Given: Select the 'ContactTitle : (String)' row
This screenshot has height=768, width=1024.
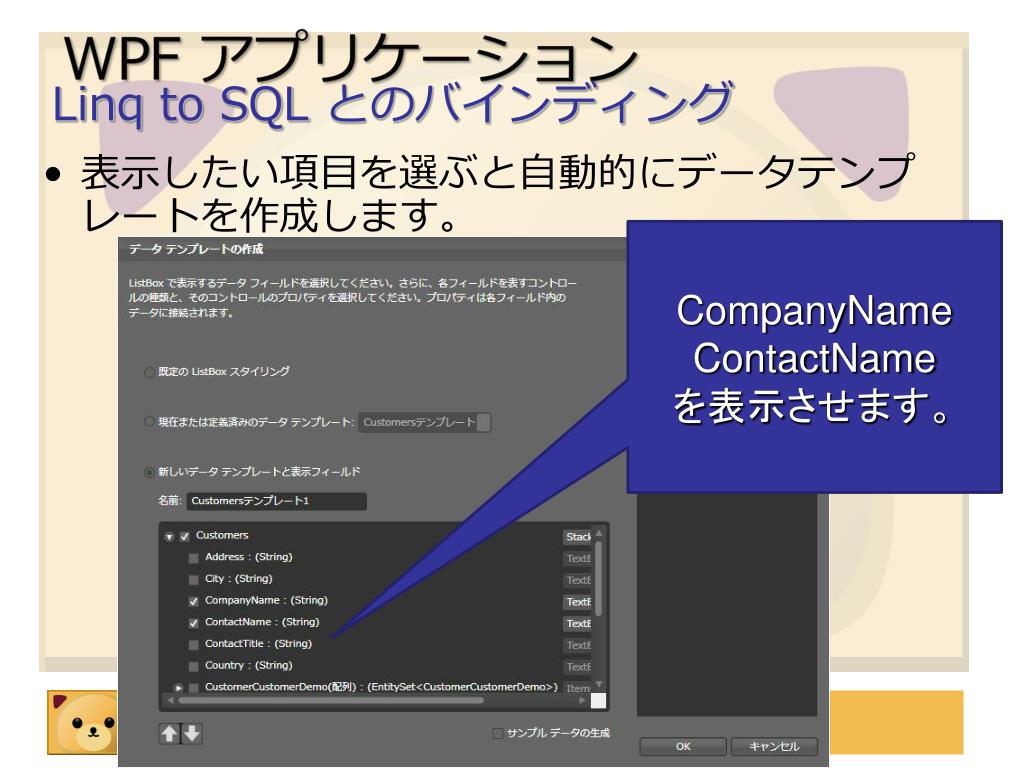Looking at the screenshot, I should click(259, 643).
